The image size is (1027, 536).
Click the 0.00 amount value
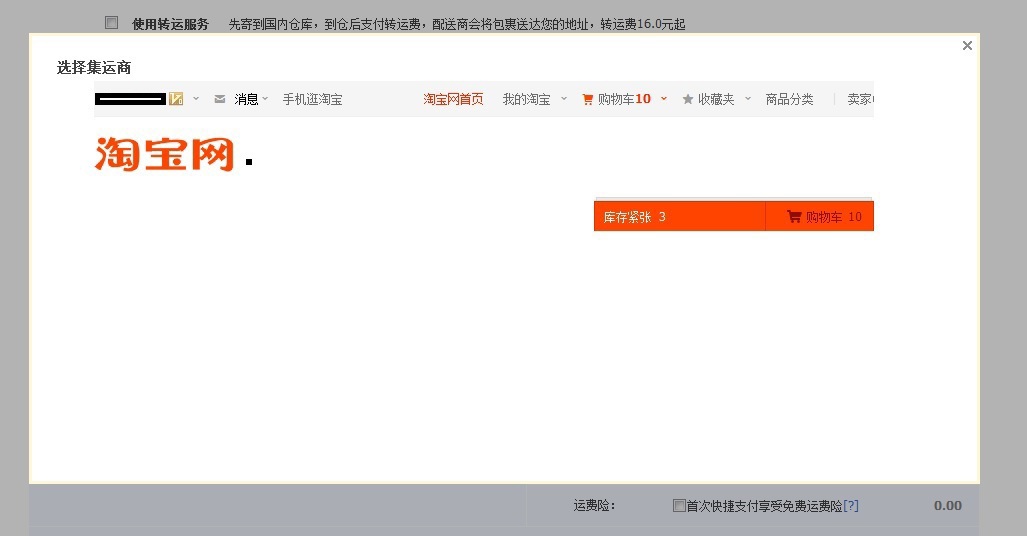pos(948,505)
